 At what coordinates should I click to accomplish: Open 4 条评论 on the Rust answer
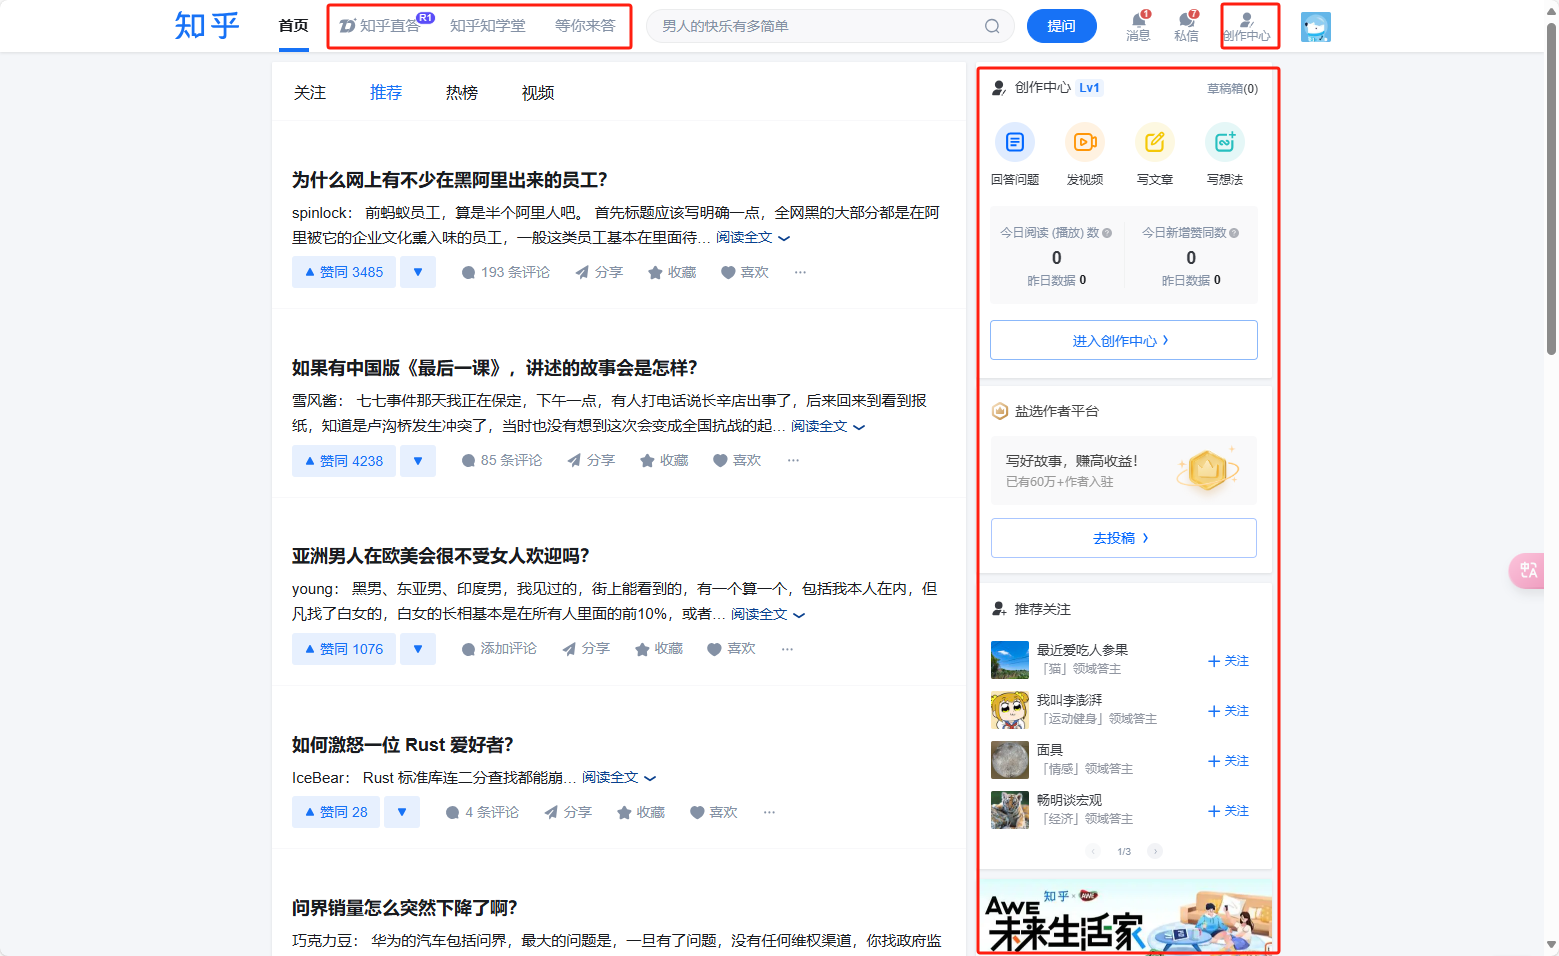(482, 812)
